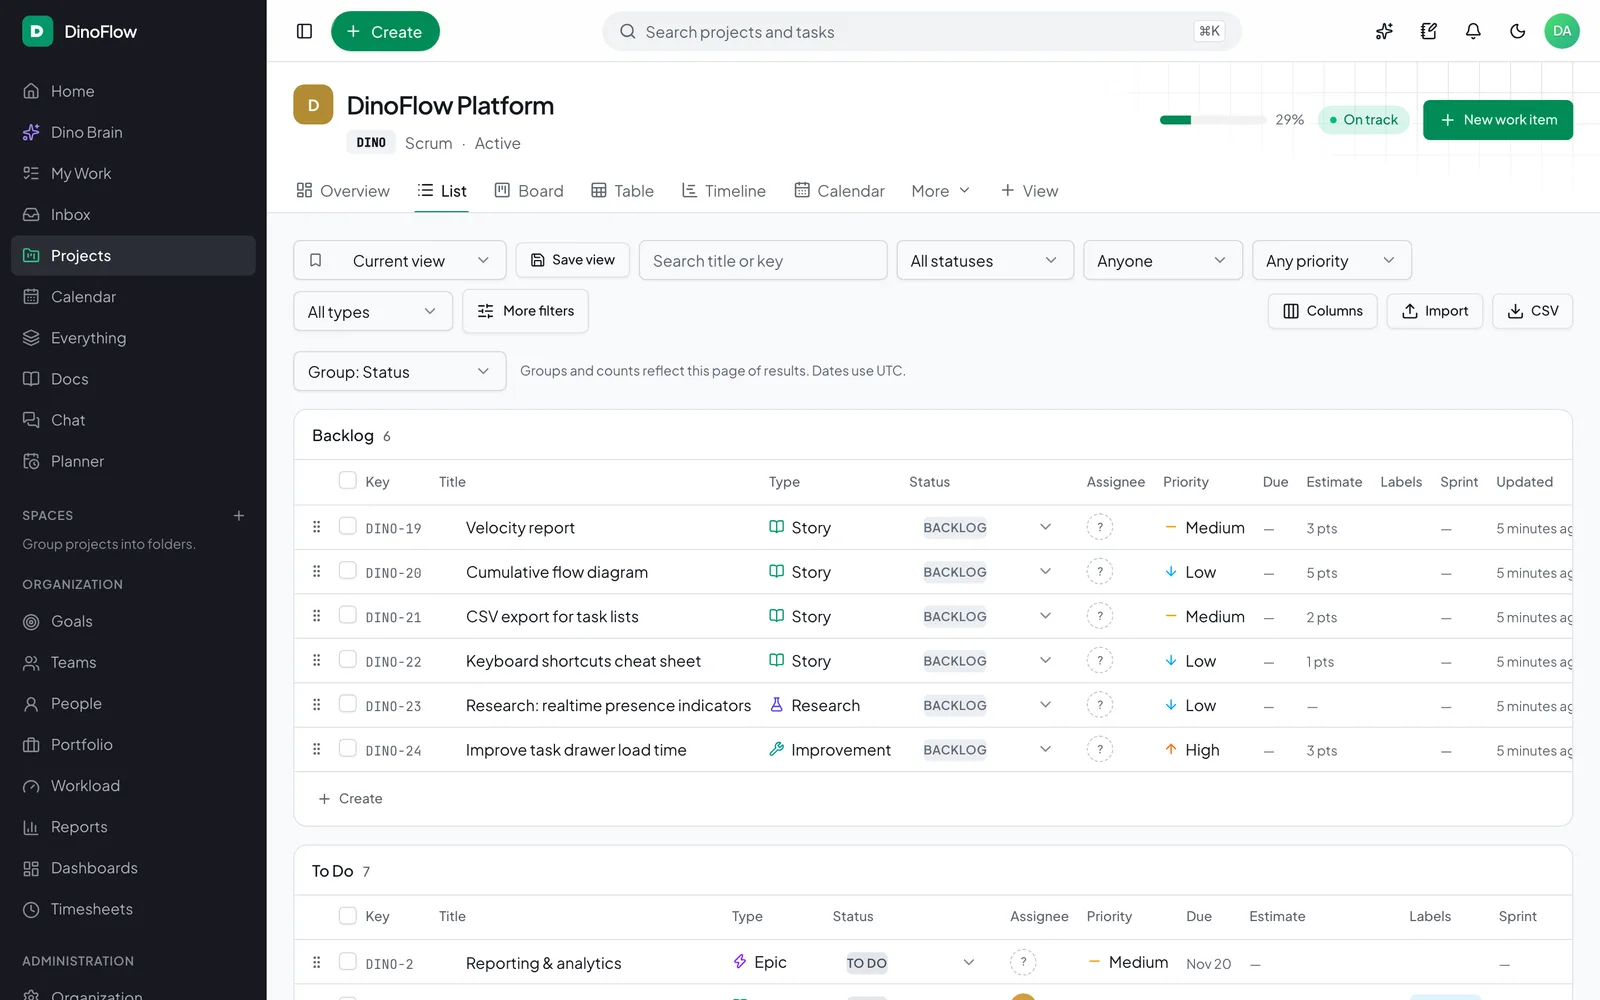Switch to the Board tab

(530, 190)
